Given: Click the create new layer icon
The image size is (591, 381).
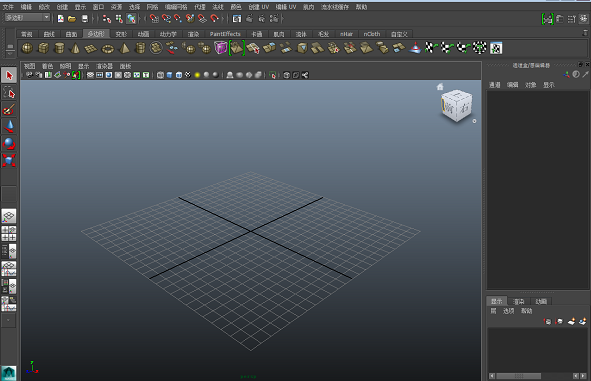Looking at the screenshot, I should pyautogui.click(x=571, y=321).
